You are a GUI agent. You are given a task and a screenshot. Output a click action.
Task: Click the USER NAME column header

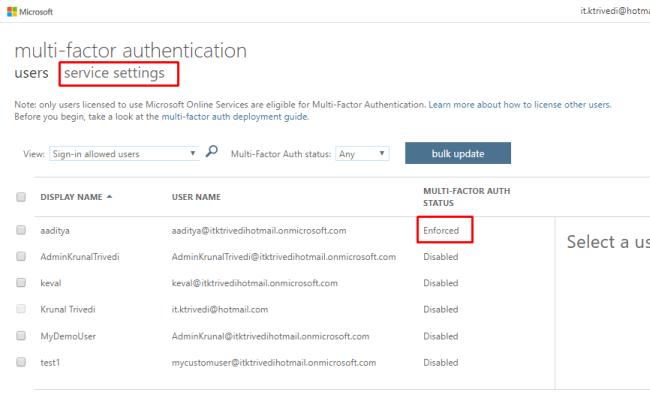click(x=196, y=197)
